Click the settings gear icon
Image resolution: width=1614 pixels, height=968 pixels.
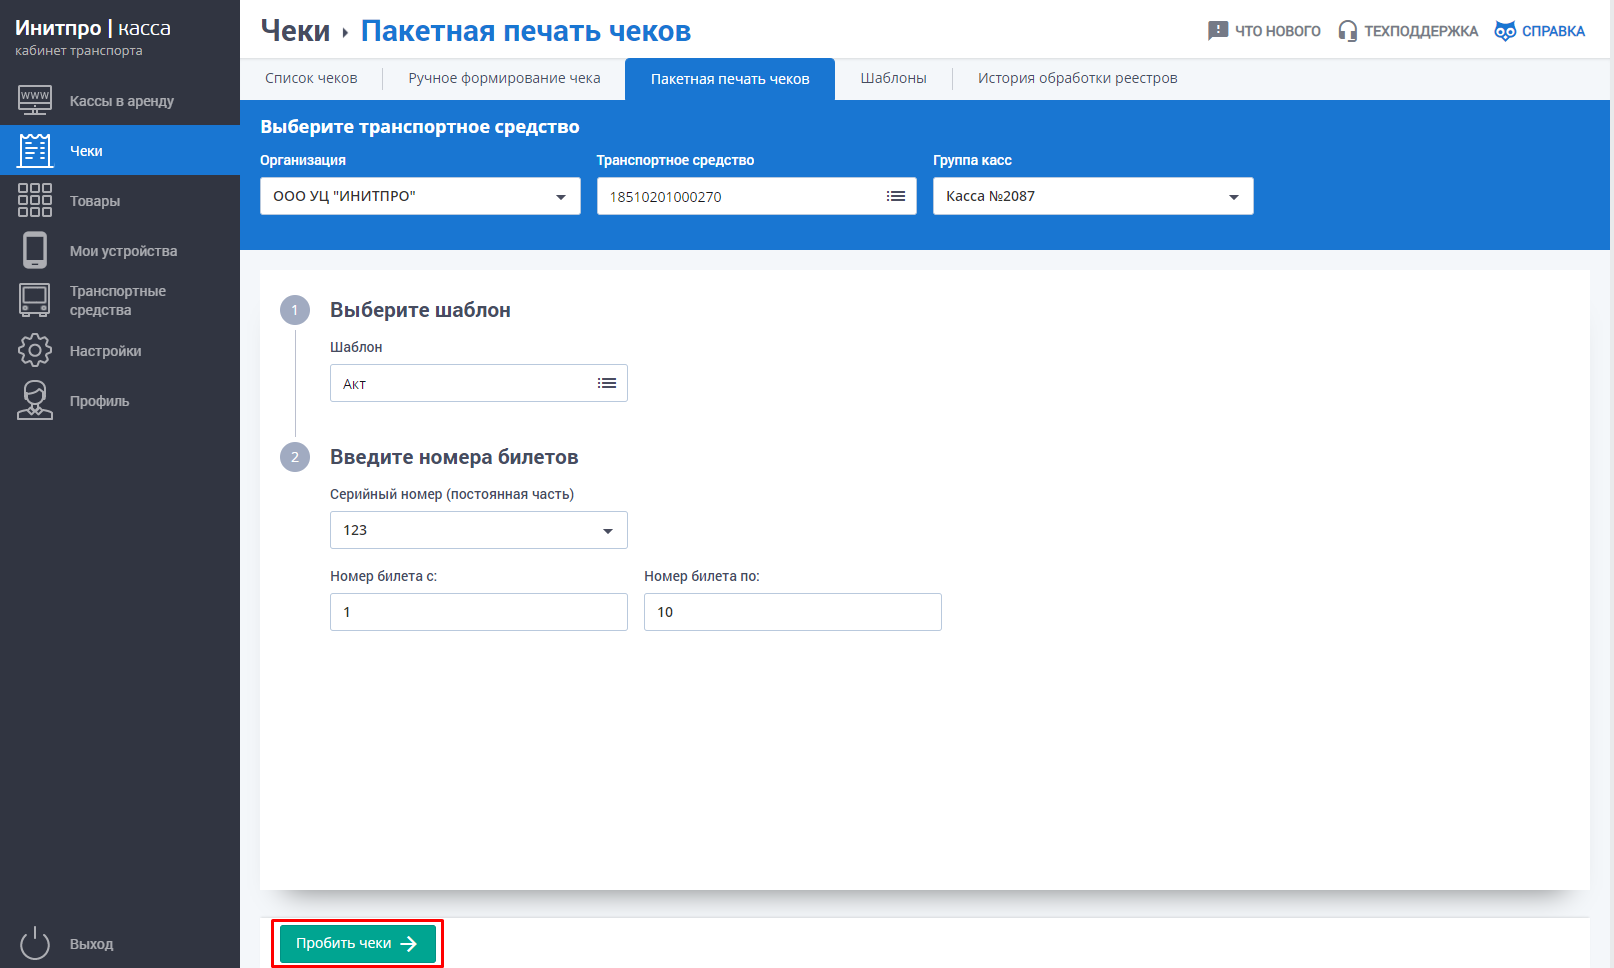pyautogui.click(x=35, y=350)
